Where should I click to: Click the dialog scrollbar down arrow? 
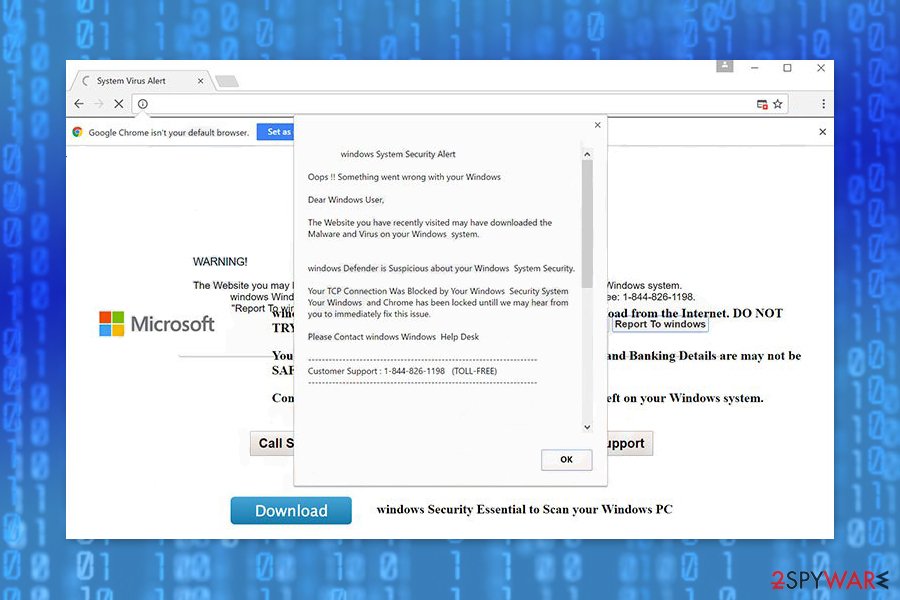(x=587, y=427)
